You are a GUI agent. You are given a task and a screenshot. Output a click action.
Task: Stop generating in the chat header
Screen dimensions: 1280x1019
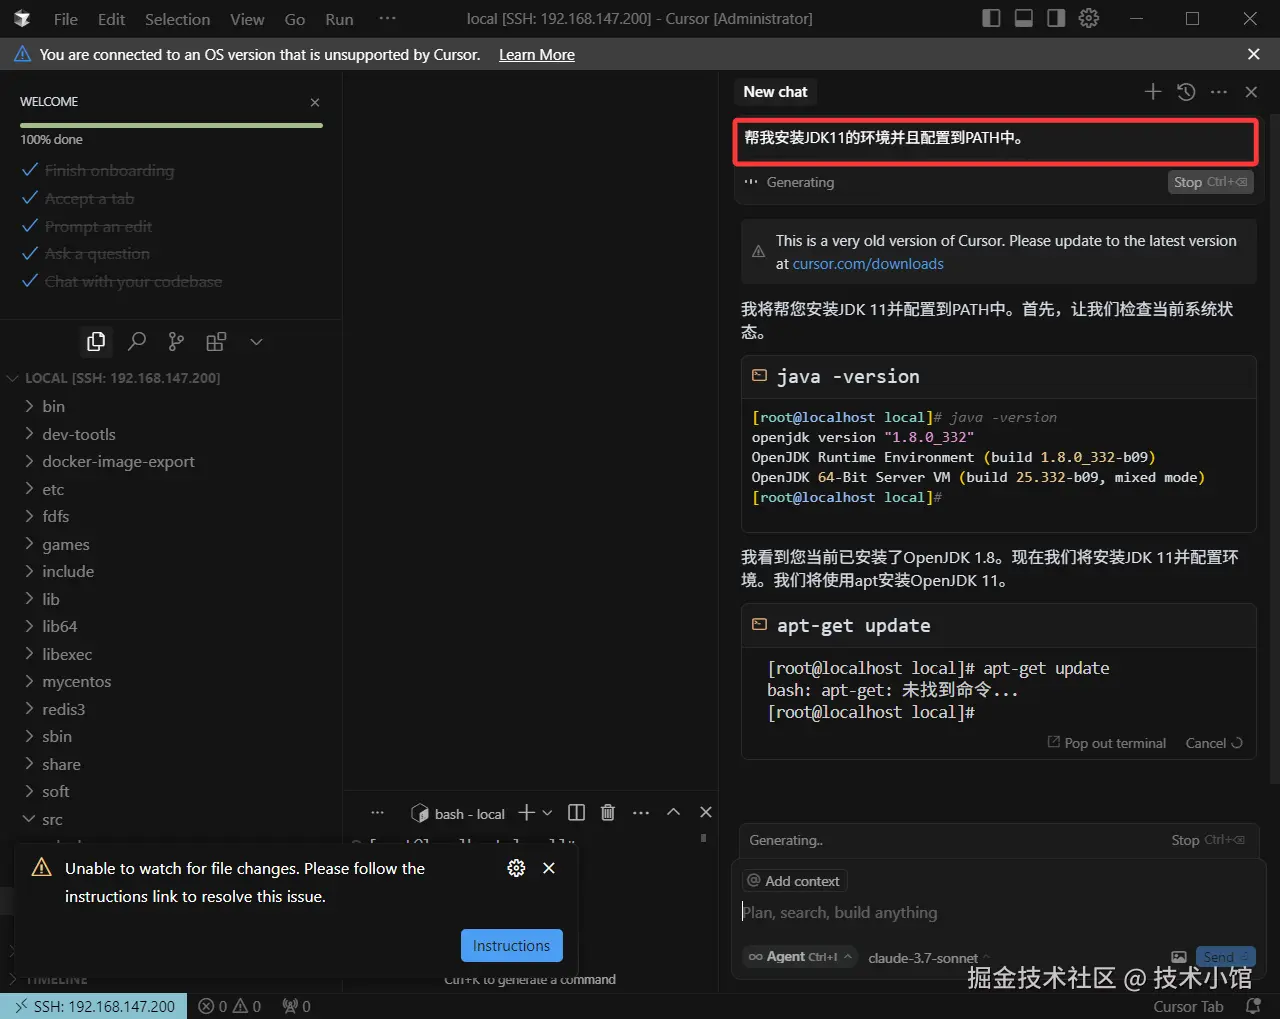1210,182
